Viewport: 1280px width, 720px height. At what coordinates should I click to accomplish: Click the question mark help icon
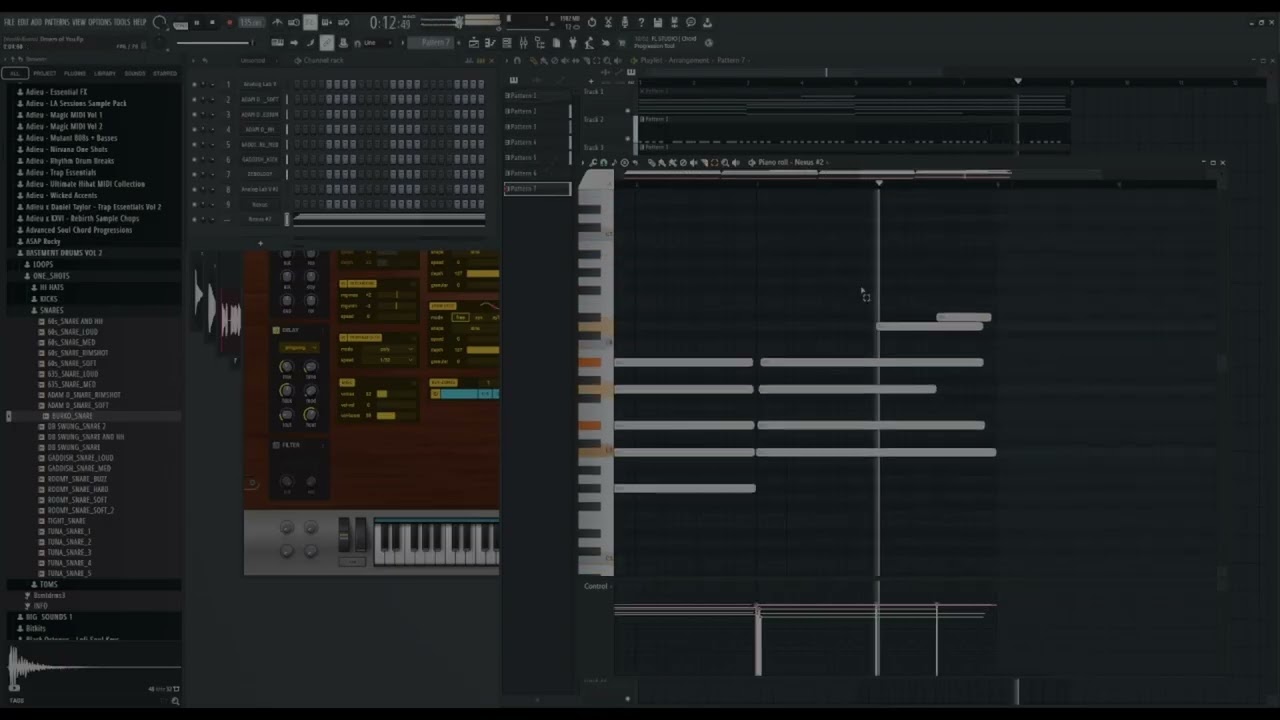pyautogui.click(x=641, y=22)
